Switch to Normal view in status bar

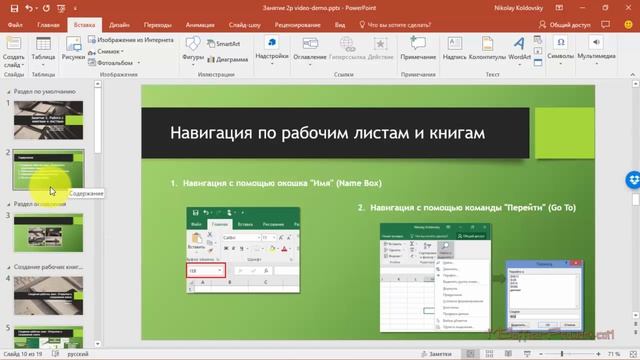coord(470,354)
